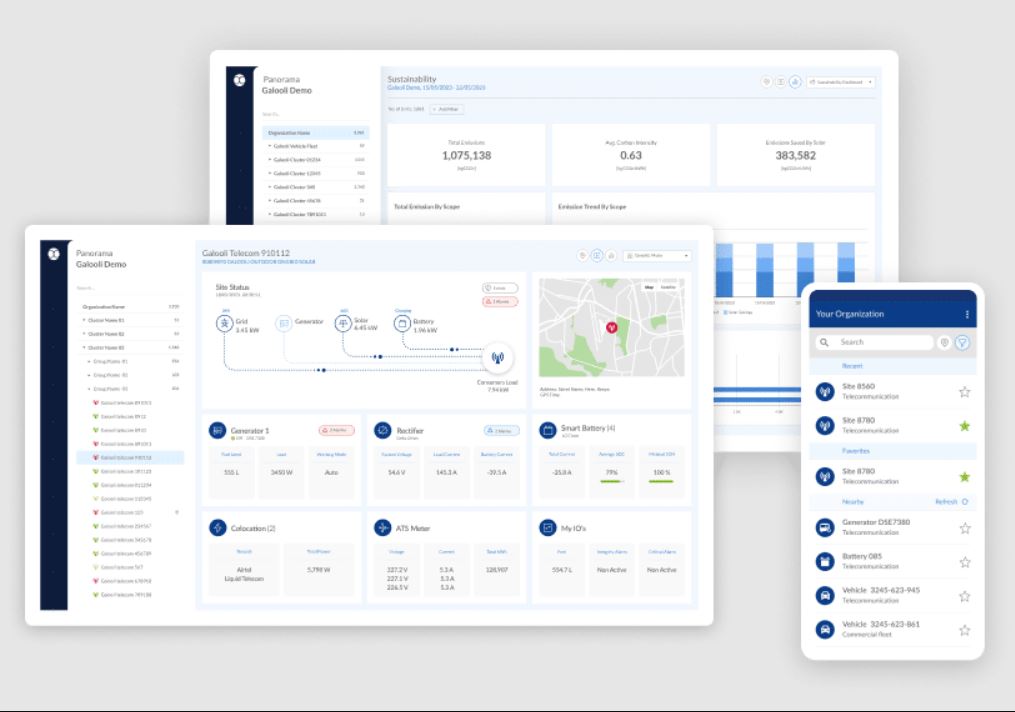Screen dimensions: 1015x712
Task: Click the Solar source icon
Action: (x=343, y=322)
